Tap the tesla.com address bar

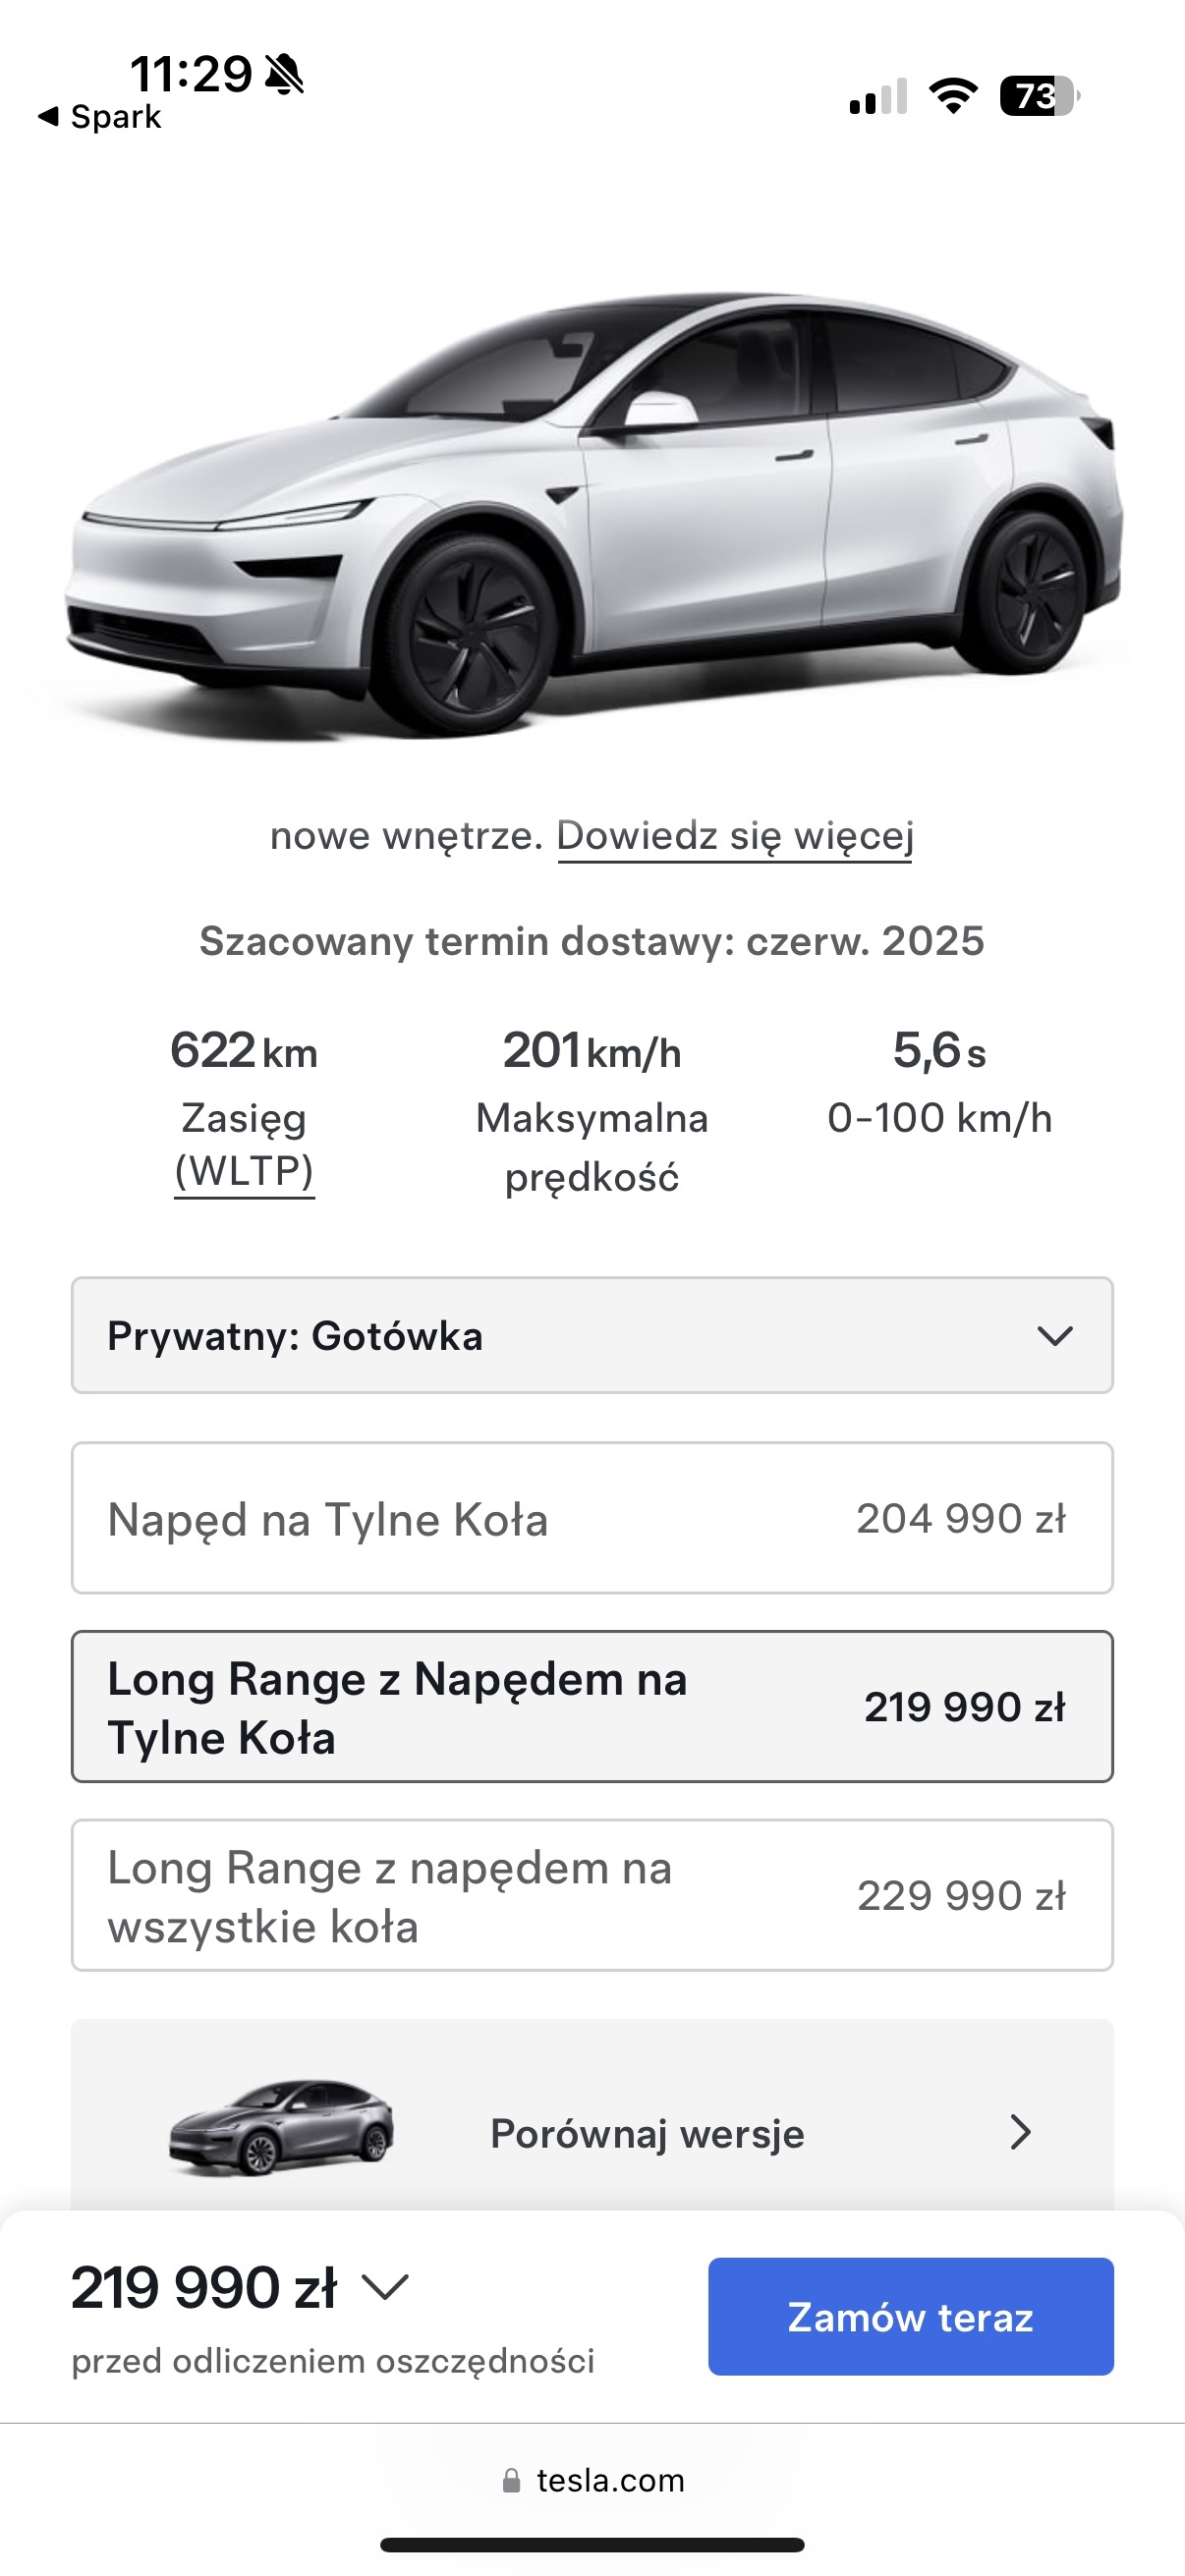tap(610, 2480)
